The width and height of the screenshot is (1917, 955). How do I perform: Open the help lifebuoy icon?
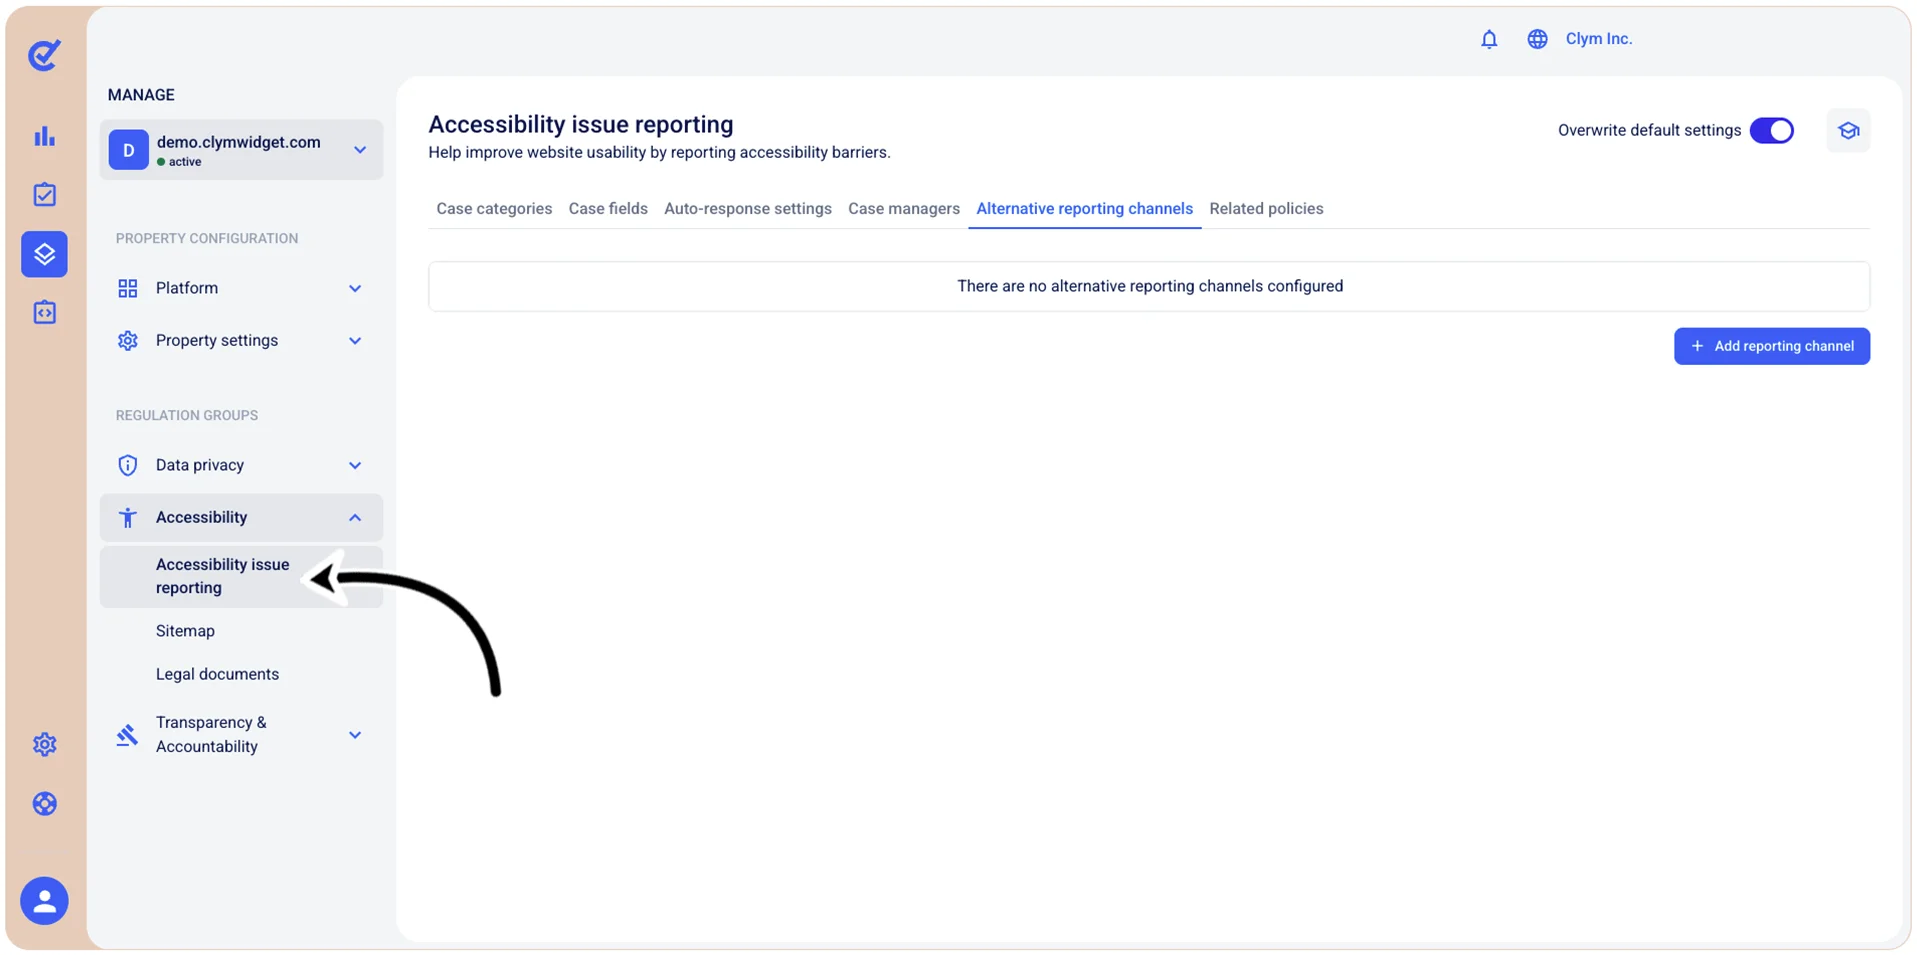coord(44,804)
